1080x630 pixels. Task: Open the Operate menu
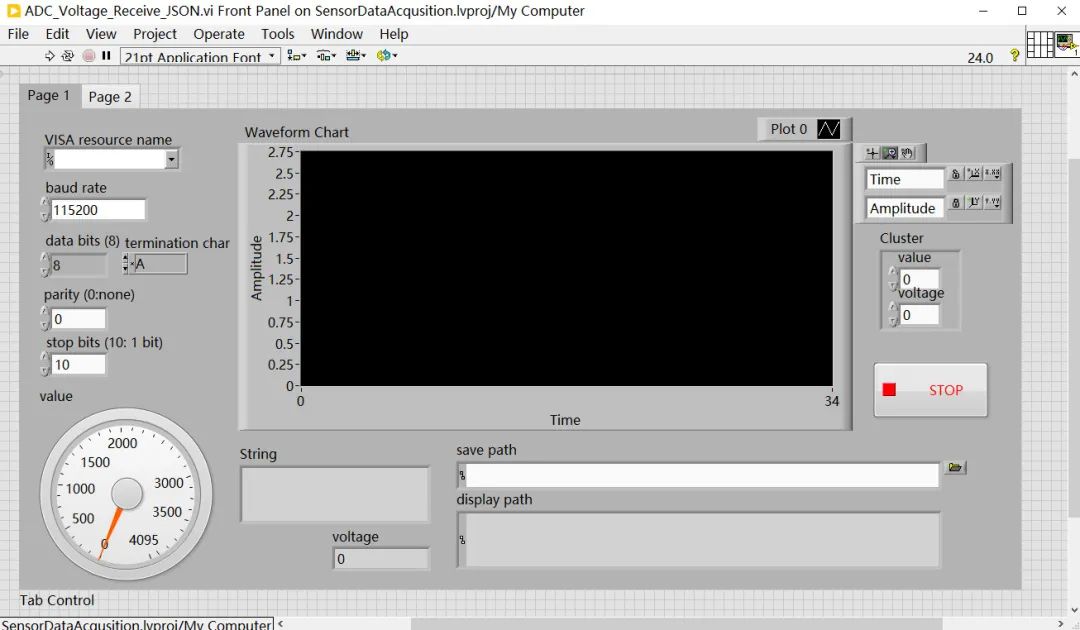pos(219,34)
